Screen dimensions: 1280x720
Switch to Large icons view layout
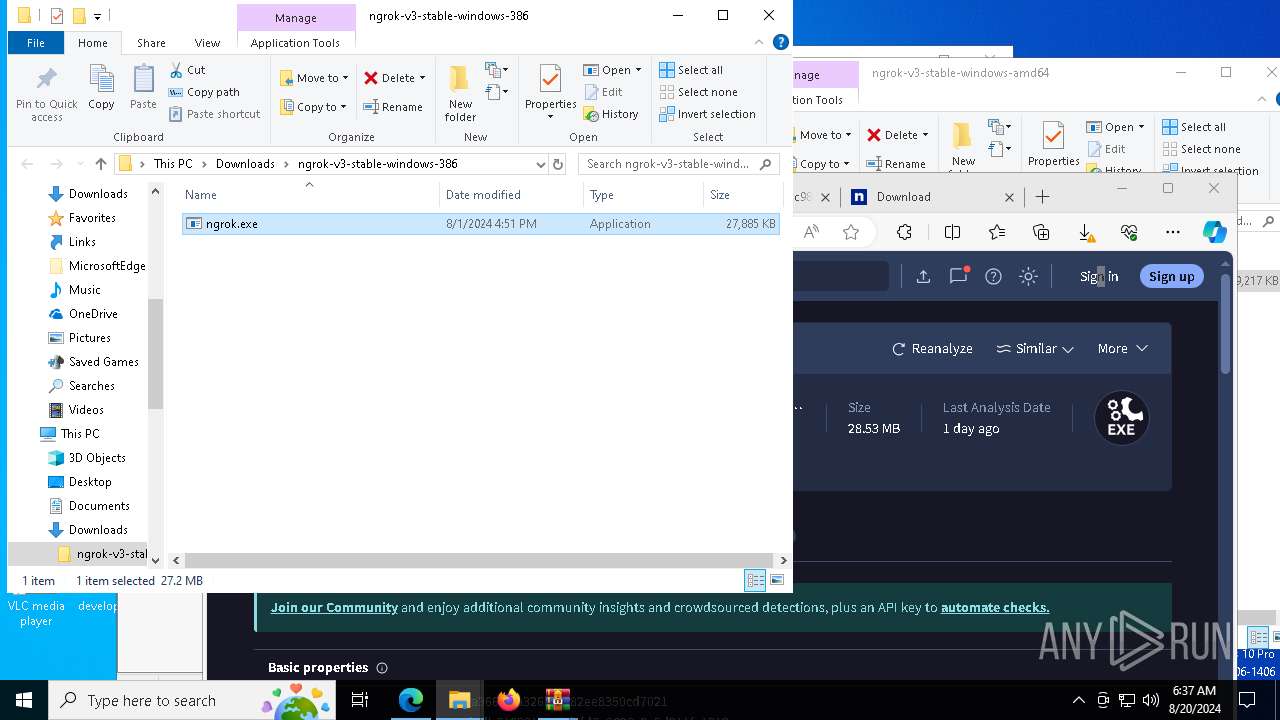[776, 580]
